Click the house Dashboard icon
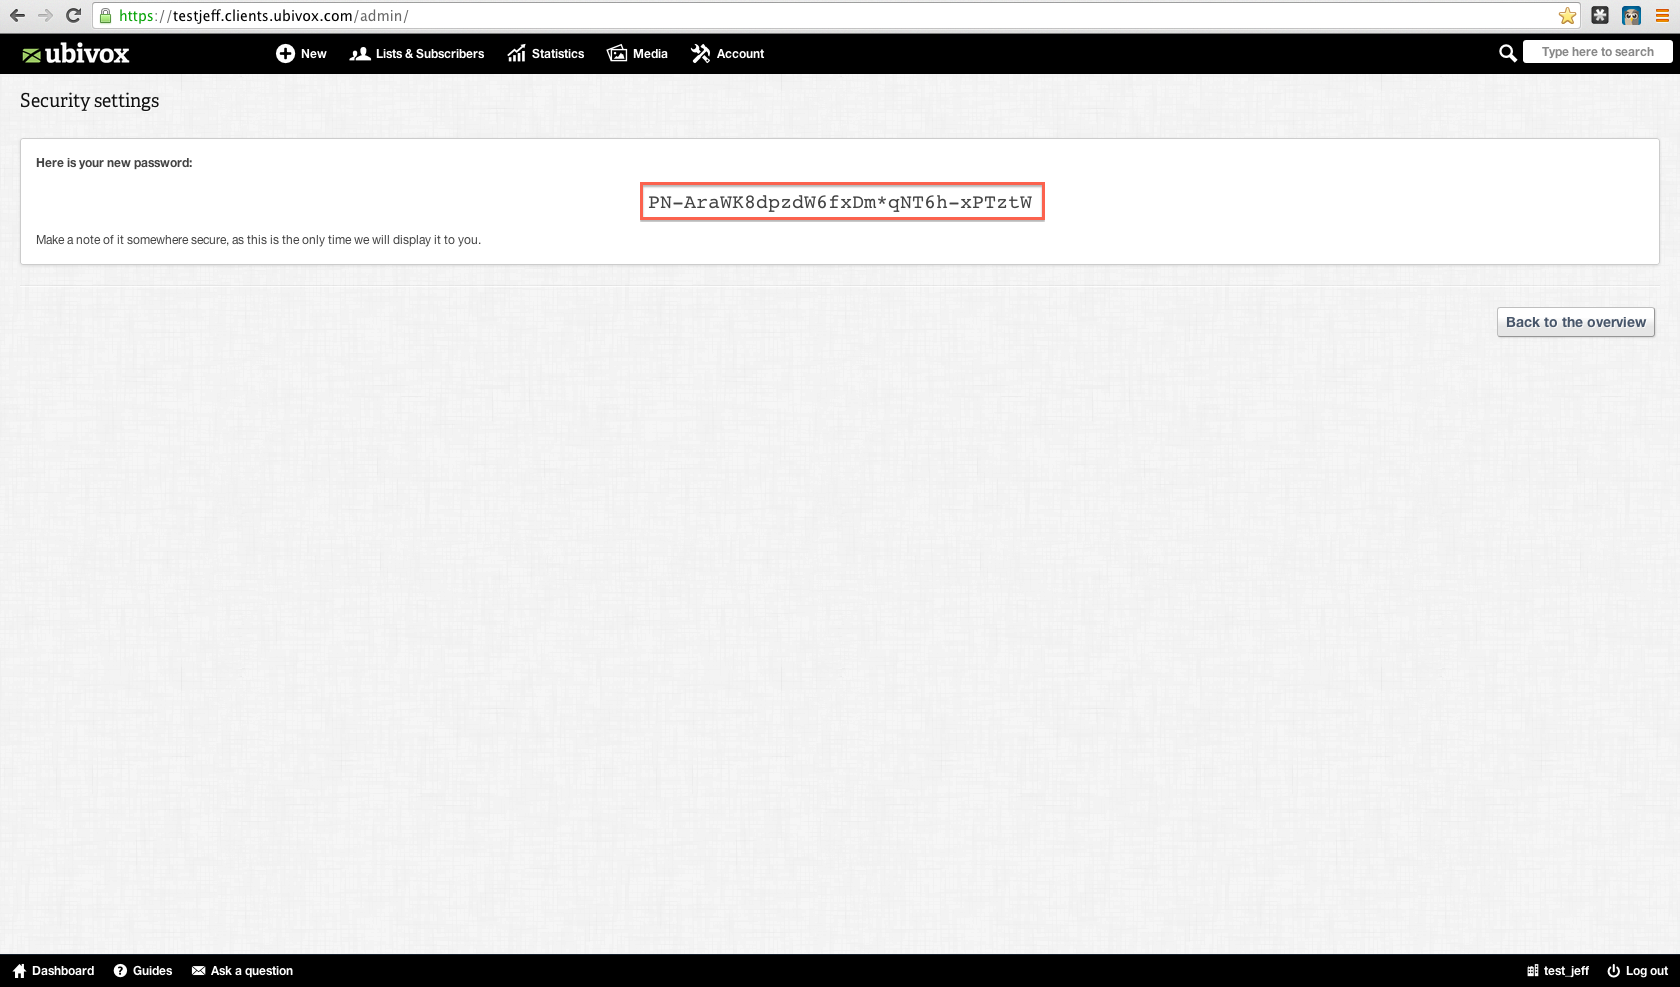The width and height of the screenshot is (1680, 987). [x=19, y=971]
